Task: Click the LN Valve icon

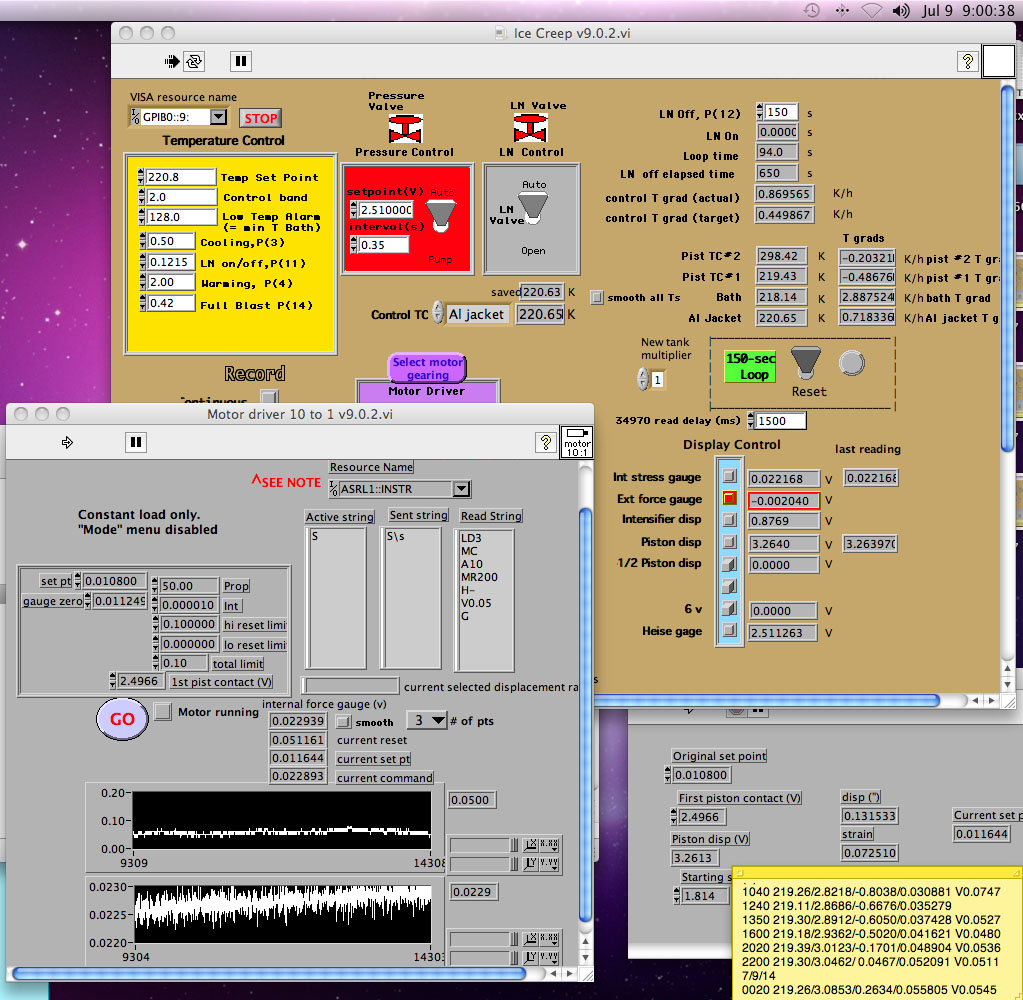Action: pos(530,128)
